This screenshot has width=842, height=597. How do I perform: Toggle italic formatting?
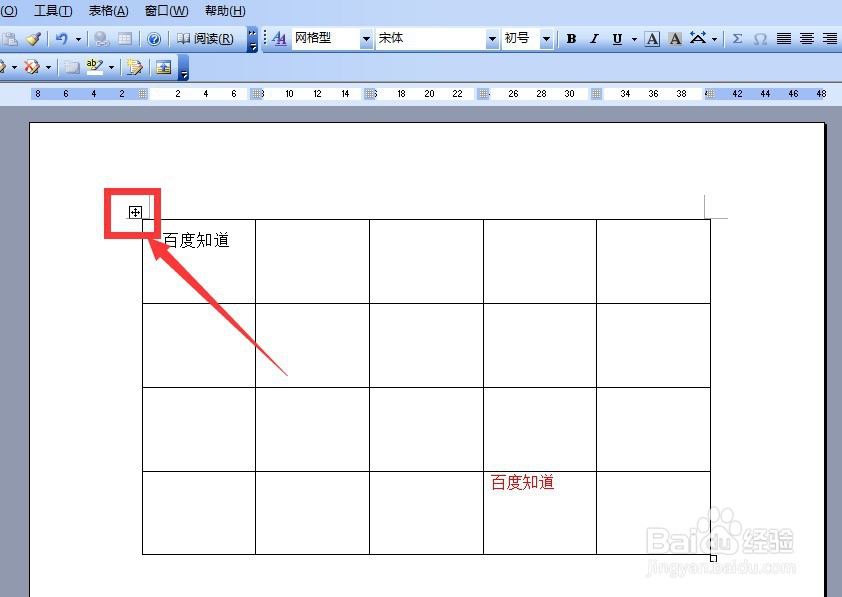594,39
